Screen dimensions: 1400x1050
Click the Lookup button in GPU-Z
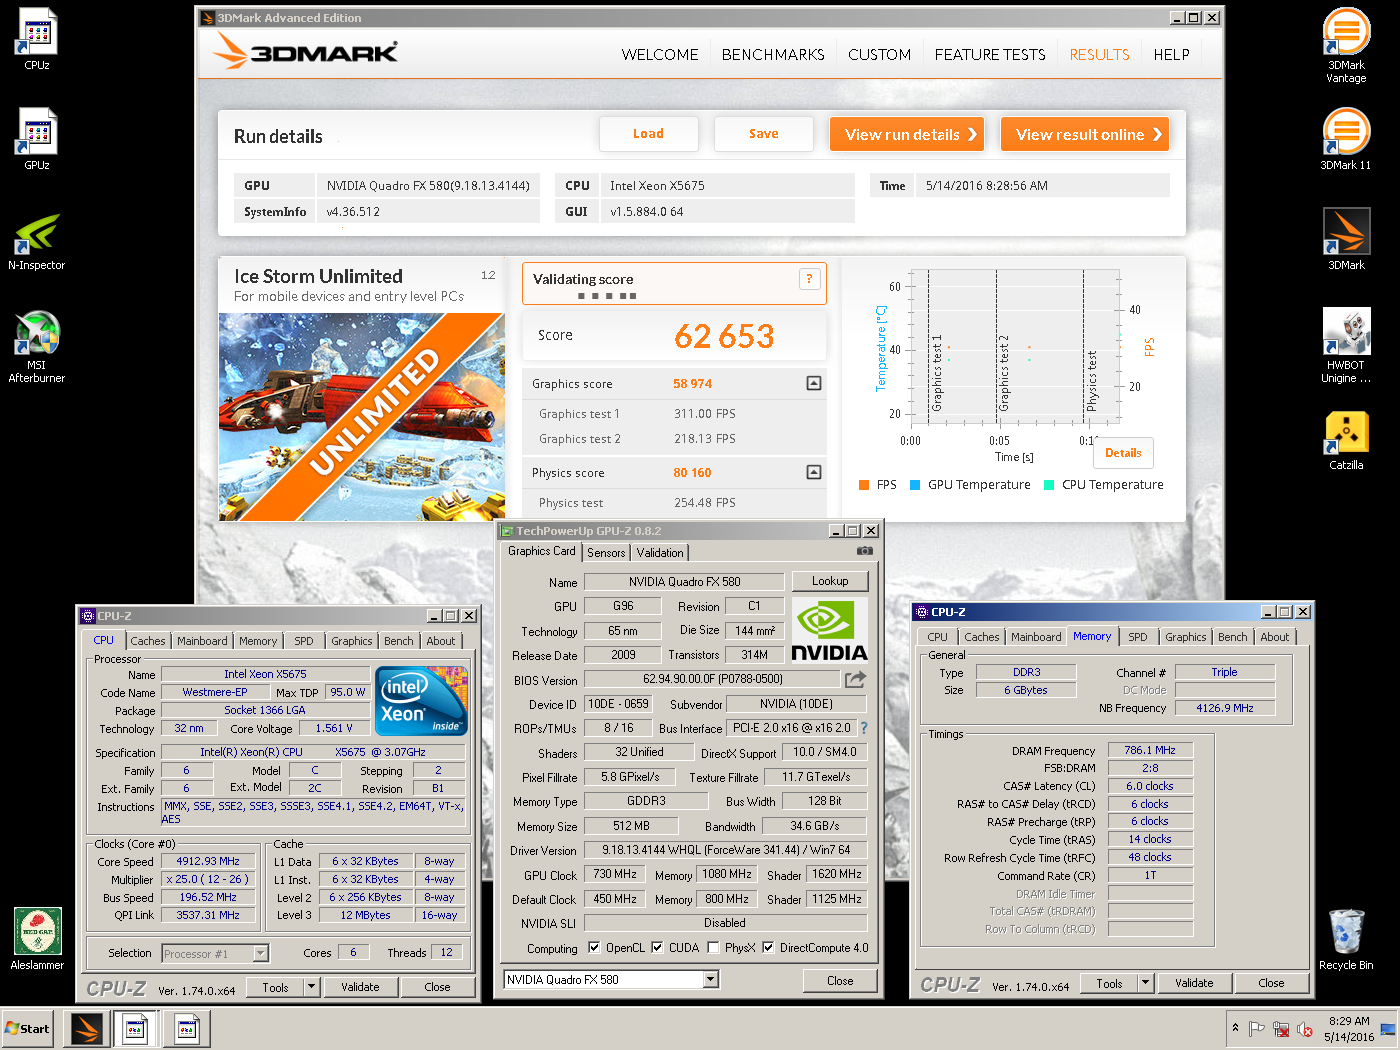point(830,581)
